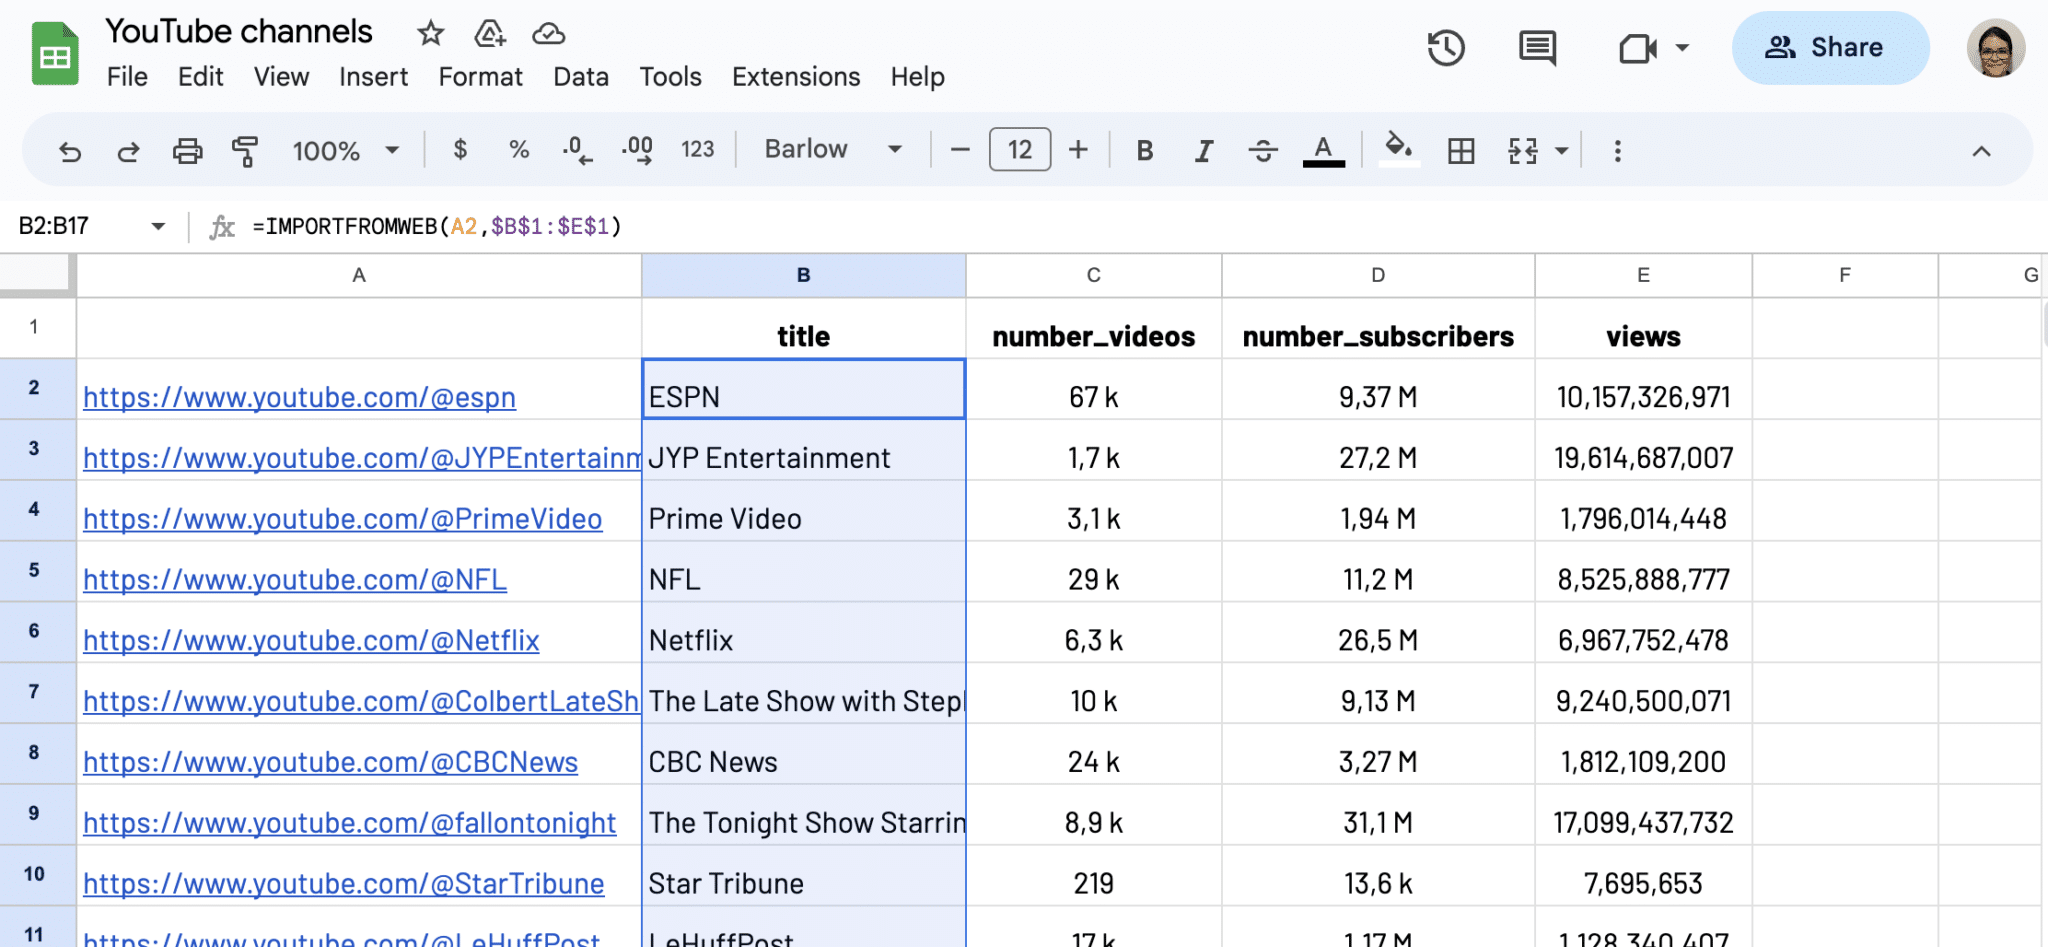2048x947 pixels.
Task: Decrease decimal places
Action: coord(576,150)
